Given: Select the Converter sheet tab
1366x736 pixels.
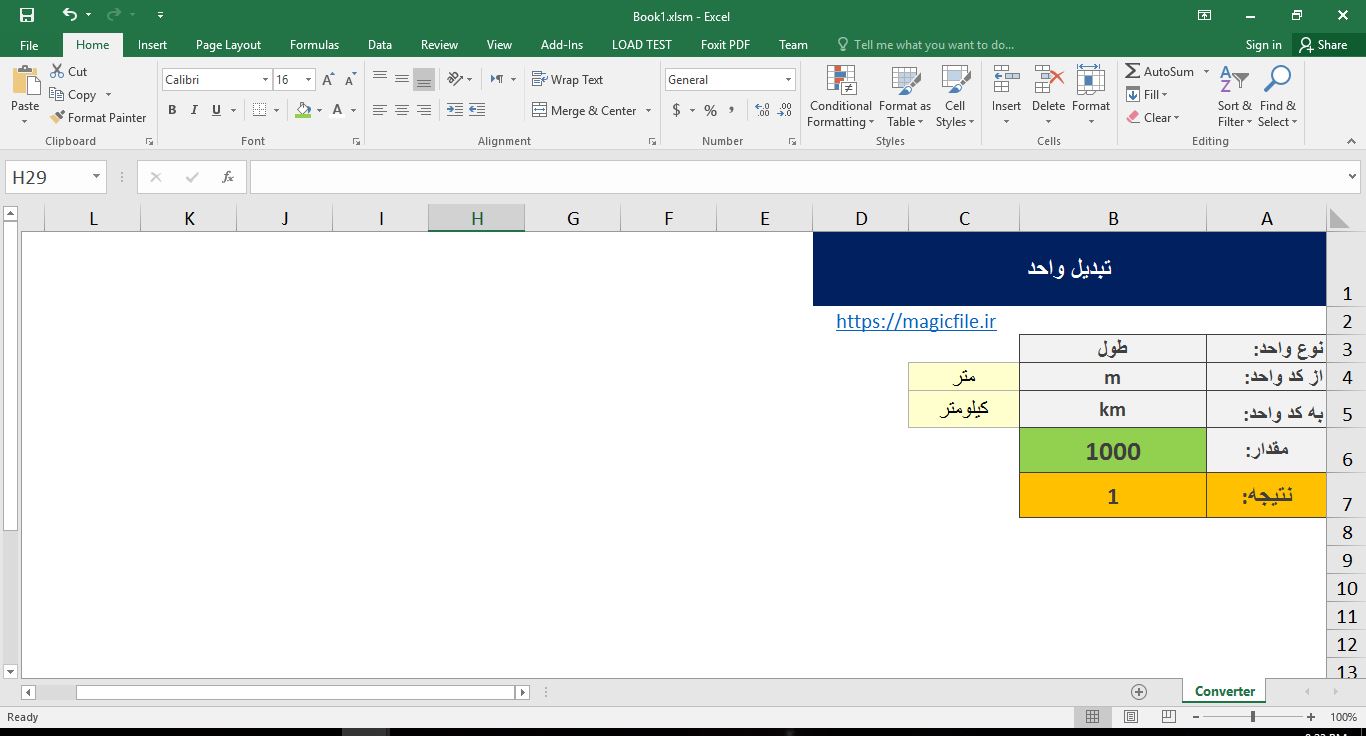Looking at the screenshot, I should (x=1224, y=691).
